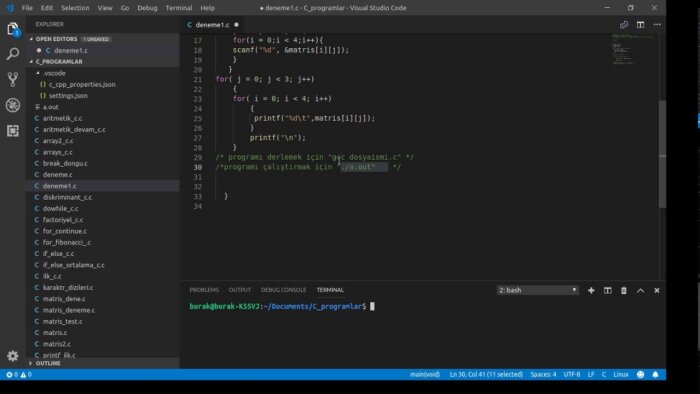
Task: Change encoding via UTF-8 status item
Action: 572,374
